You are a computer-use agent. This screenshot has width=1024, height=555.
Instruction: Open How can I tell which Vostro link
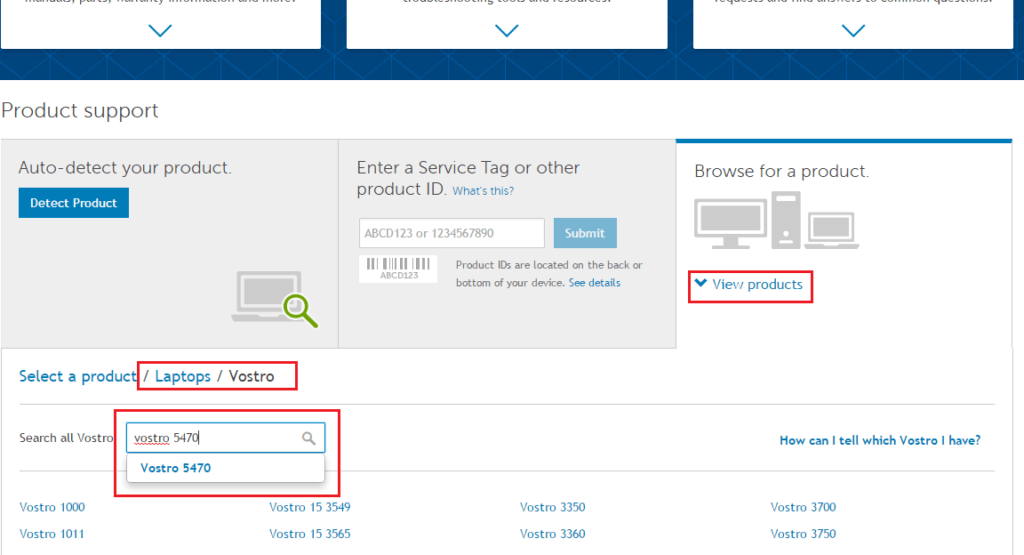pyautogui.click(x=879, y=440)
